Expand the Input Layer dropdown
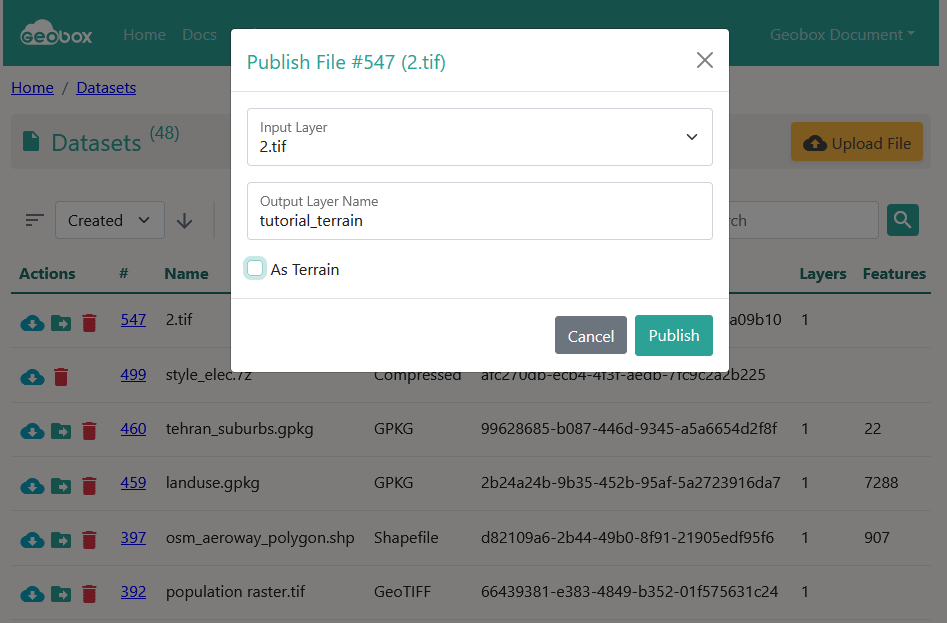 [x=480, y=137]
